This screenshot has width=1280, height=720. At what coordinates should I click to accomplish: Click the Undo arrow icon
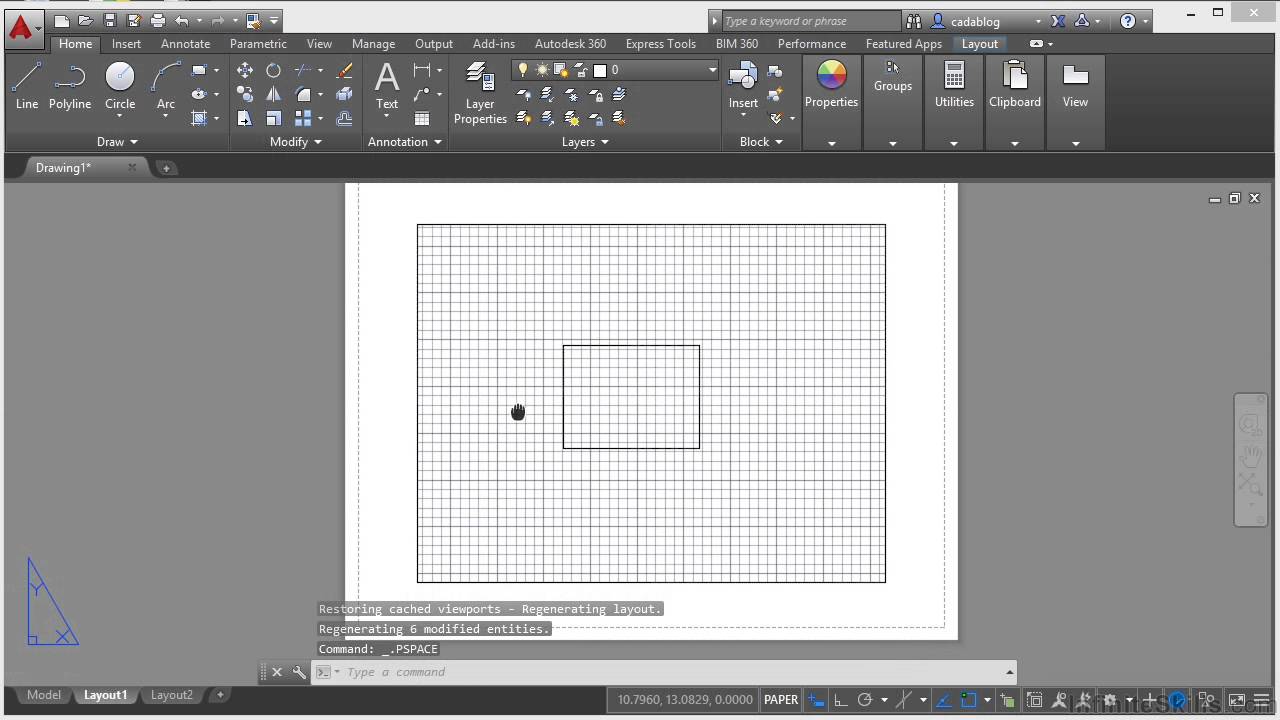point(181,20)
